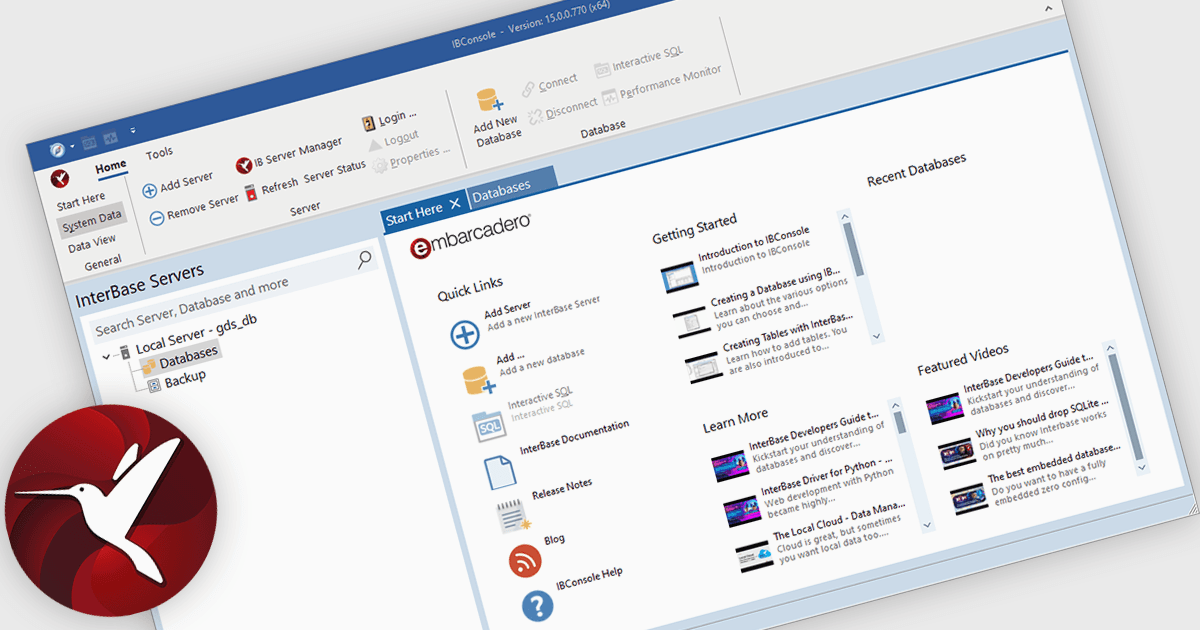This screenshot has height=630, width=1200.
Task: Switch to the Tools ribbon tab
Action: [x=159, y=153]
